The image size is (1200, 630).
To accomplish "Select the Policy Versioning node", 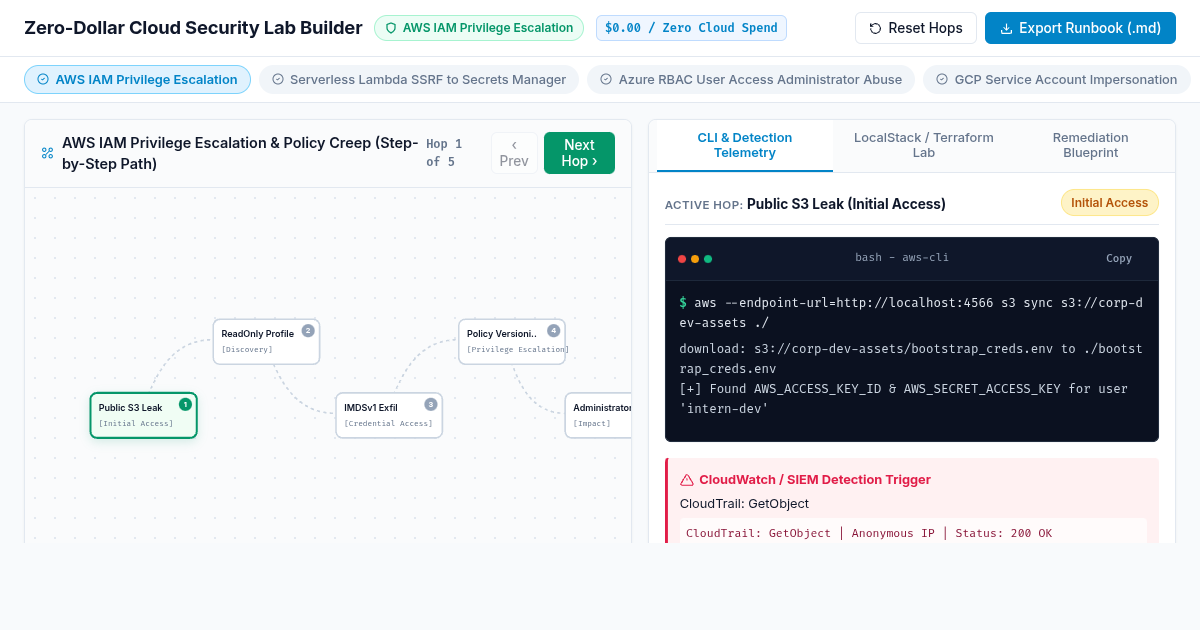I will (x=512, y=341).
